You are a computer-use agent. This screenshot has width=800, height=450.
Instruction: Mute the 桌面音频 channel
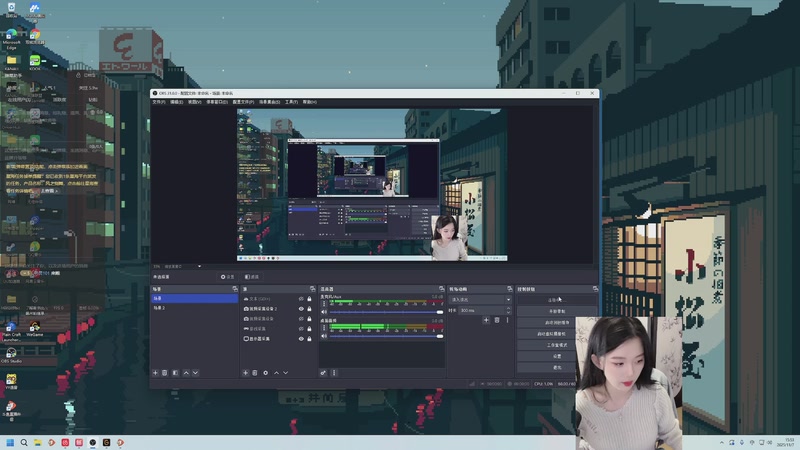coord(323,336)
